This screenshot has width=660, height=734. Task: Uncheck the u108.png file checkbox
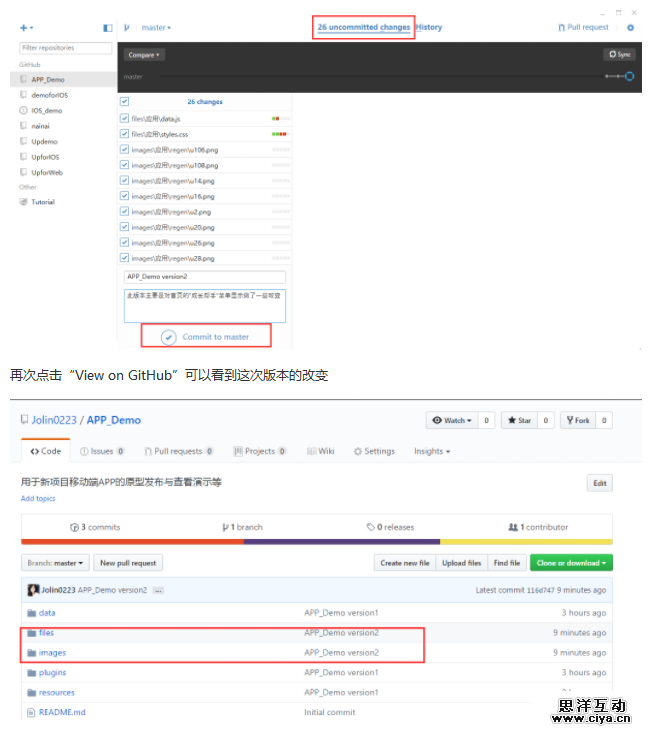pyautogui.click(x=125, y=165)
